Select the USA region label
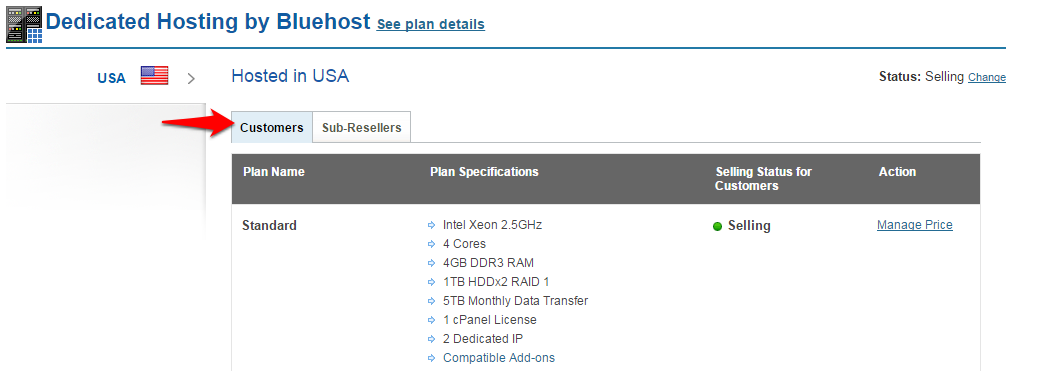Screen dimensions: 1040x371 pyautogui.click(x=111, y=78)
